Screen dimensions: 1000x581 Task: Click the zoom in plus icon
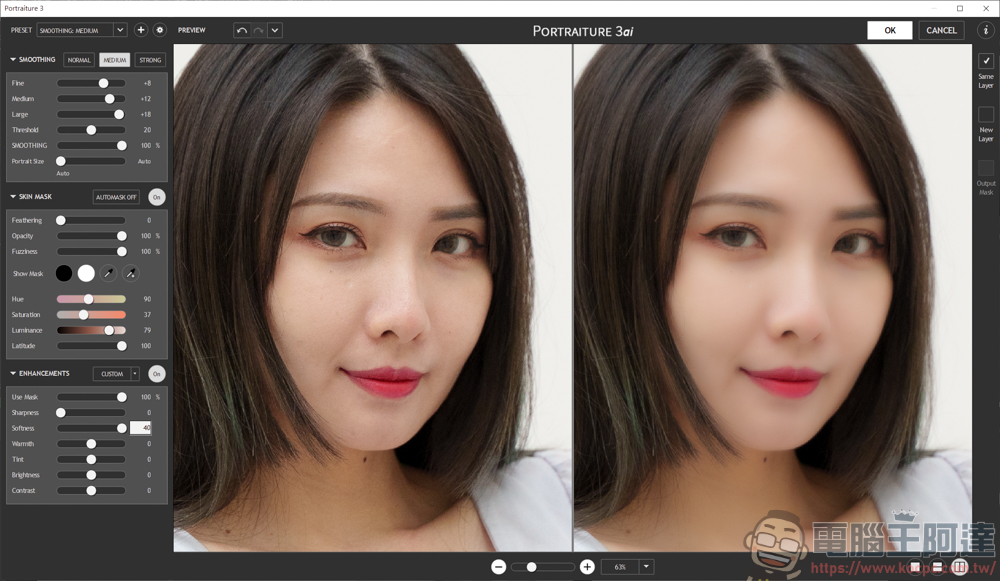[587, 567]
